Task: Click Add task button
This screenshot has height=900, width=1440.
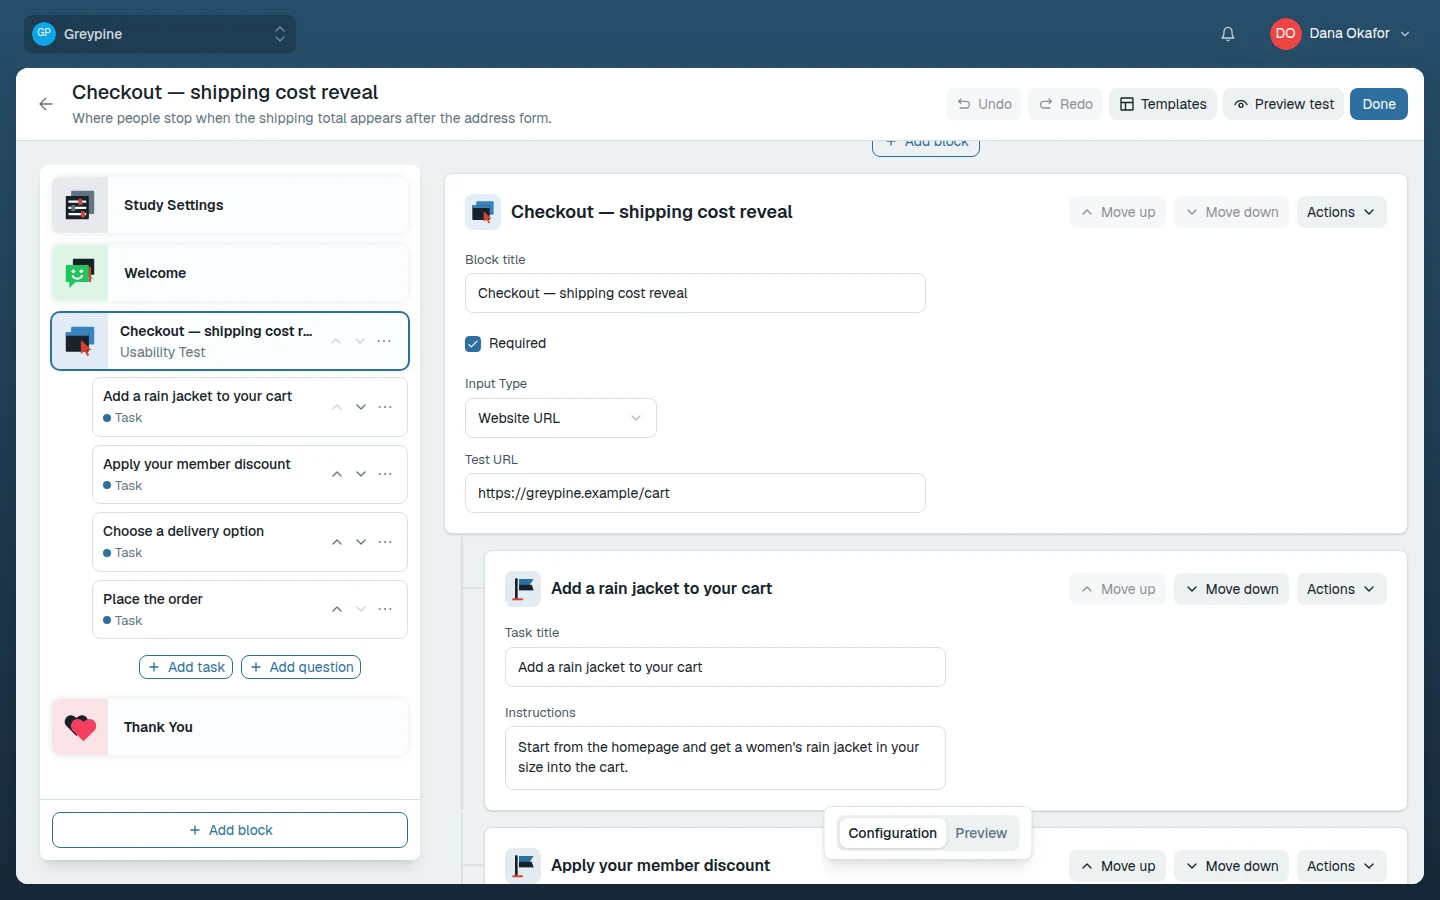Action: pyautogui.click(x=186, y=667)
